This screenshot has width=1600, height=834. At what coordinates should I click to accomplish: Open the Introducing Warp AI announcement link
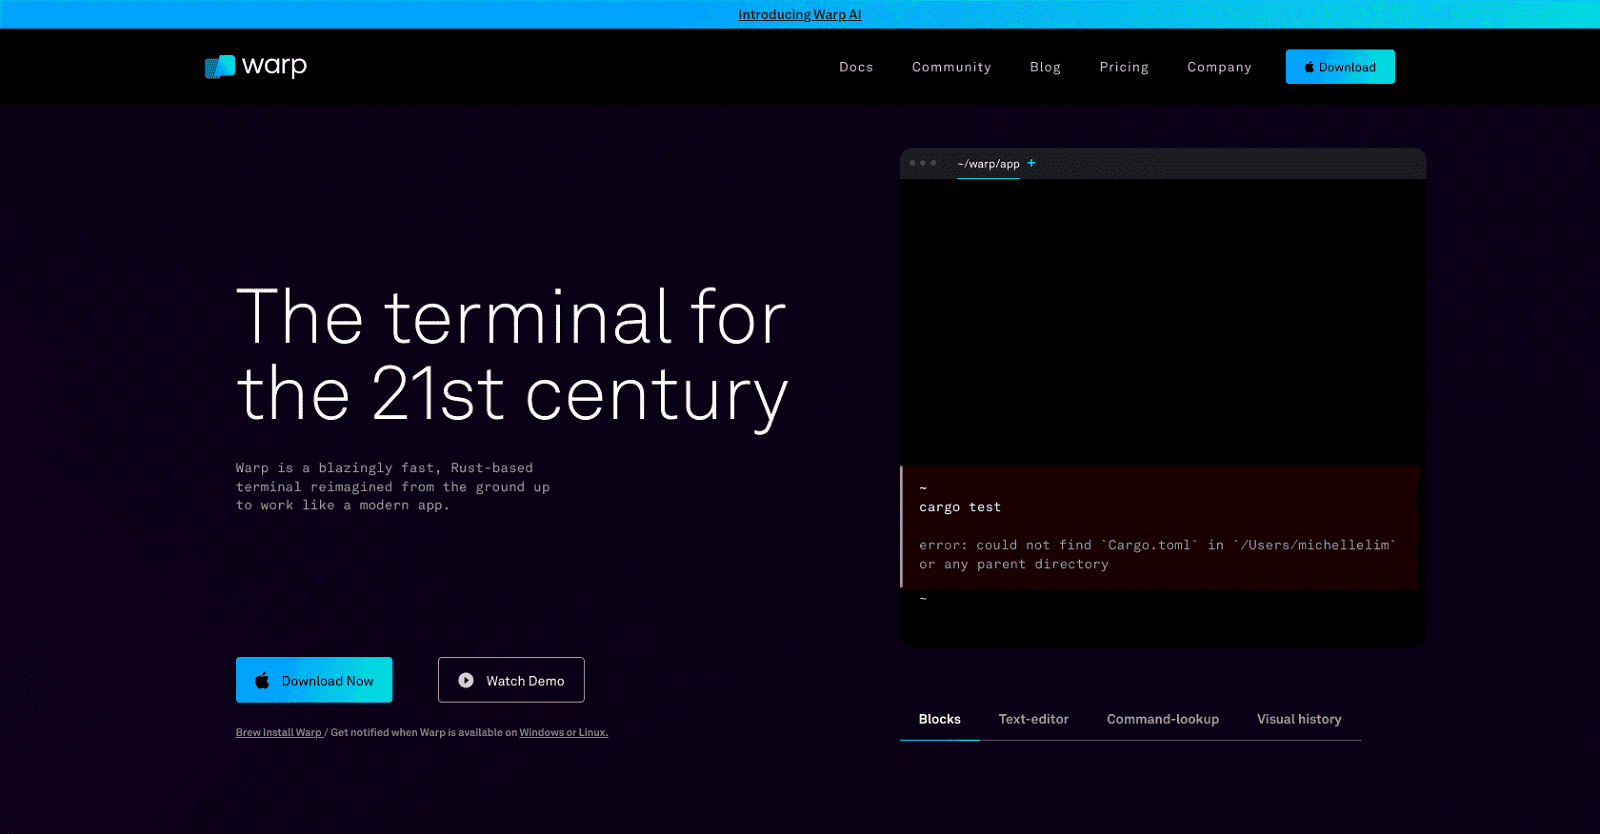(x=799, y=15)
